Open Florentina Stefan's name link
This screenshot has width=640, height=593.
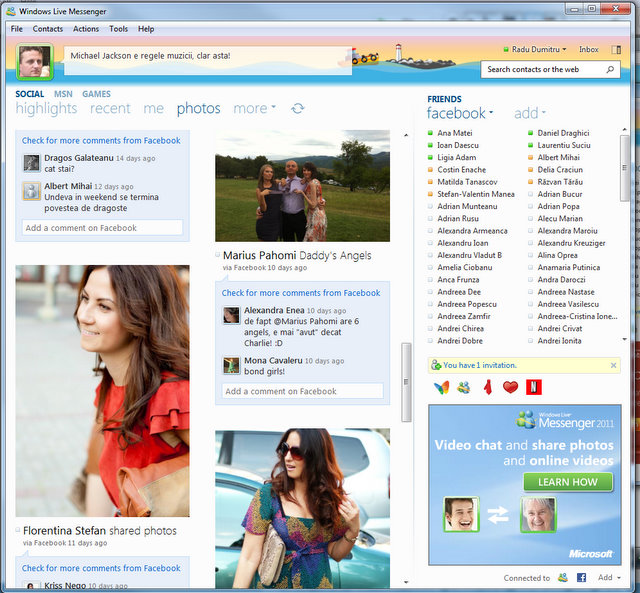(x=64, y=531)
